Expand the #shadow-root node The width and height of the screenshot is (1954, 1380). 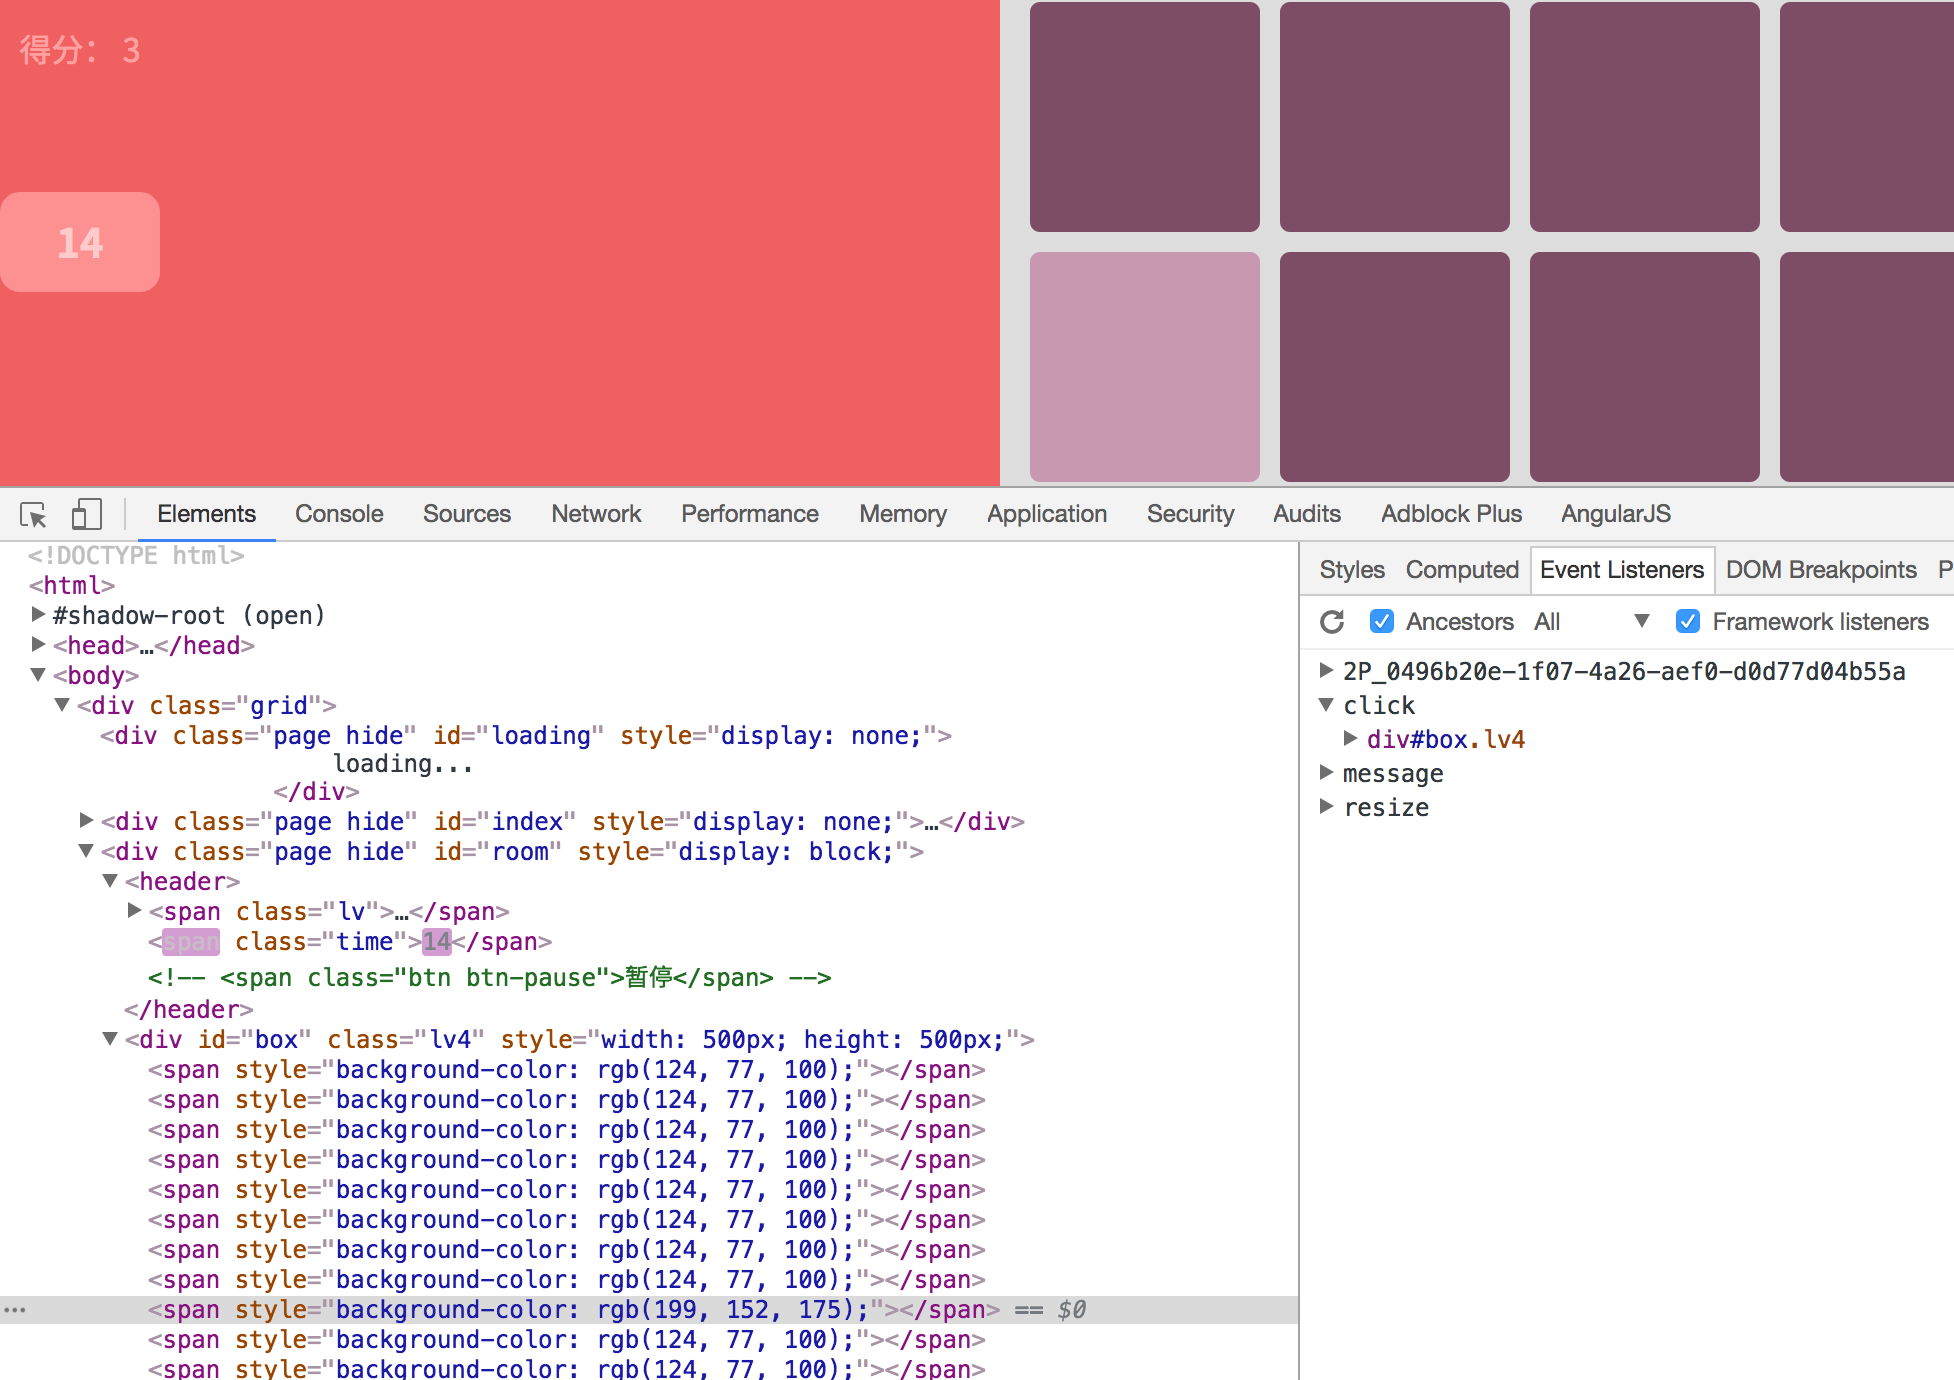pyautogui.click(x=38, y=615)
